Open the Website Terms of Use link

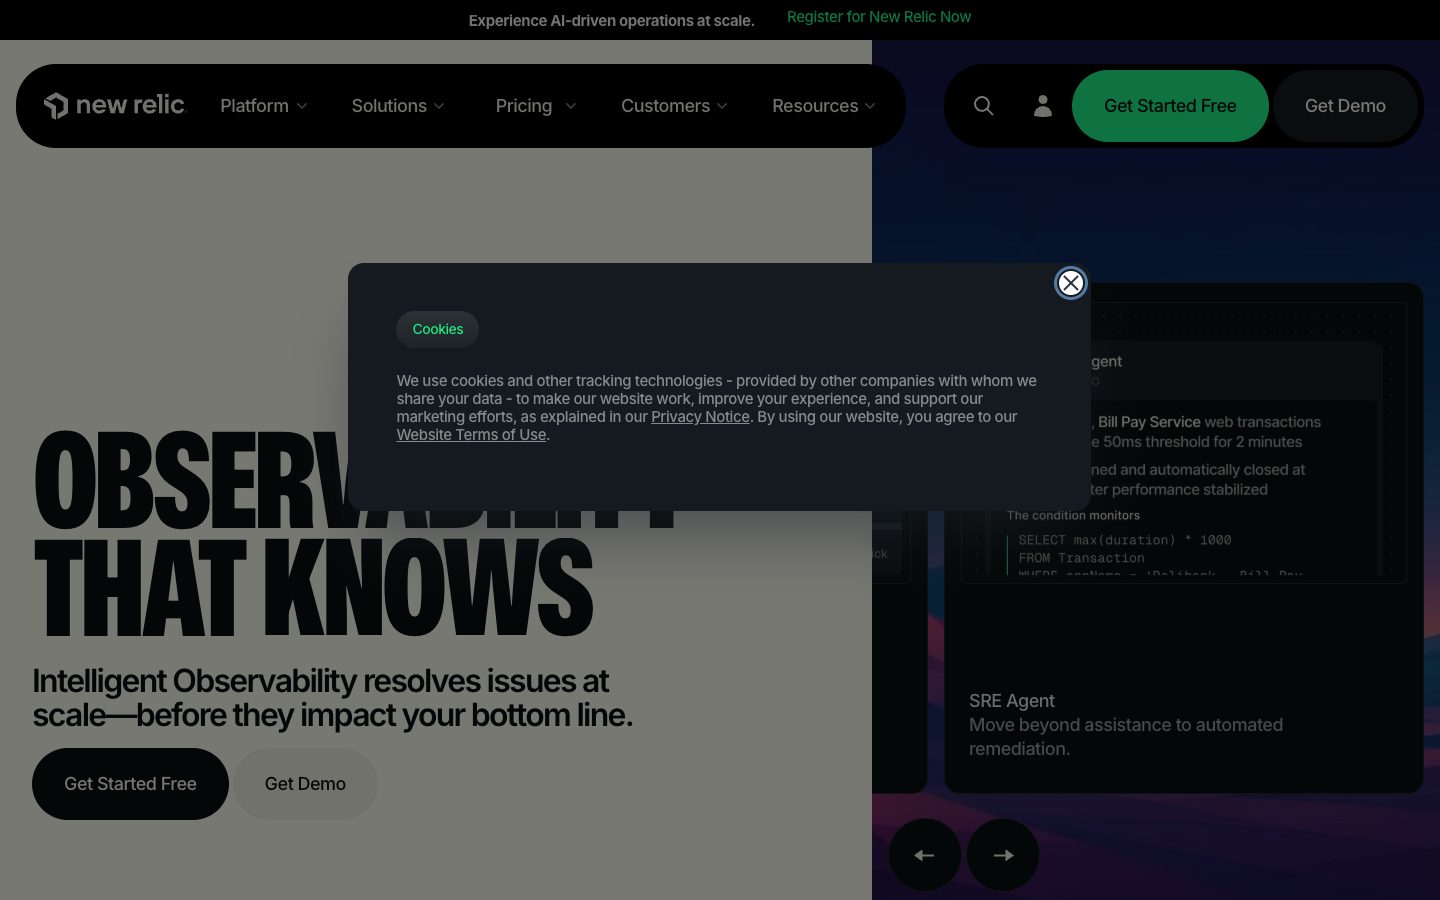471,435
